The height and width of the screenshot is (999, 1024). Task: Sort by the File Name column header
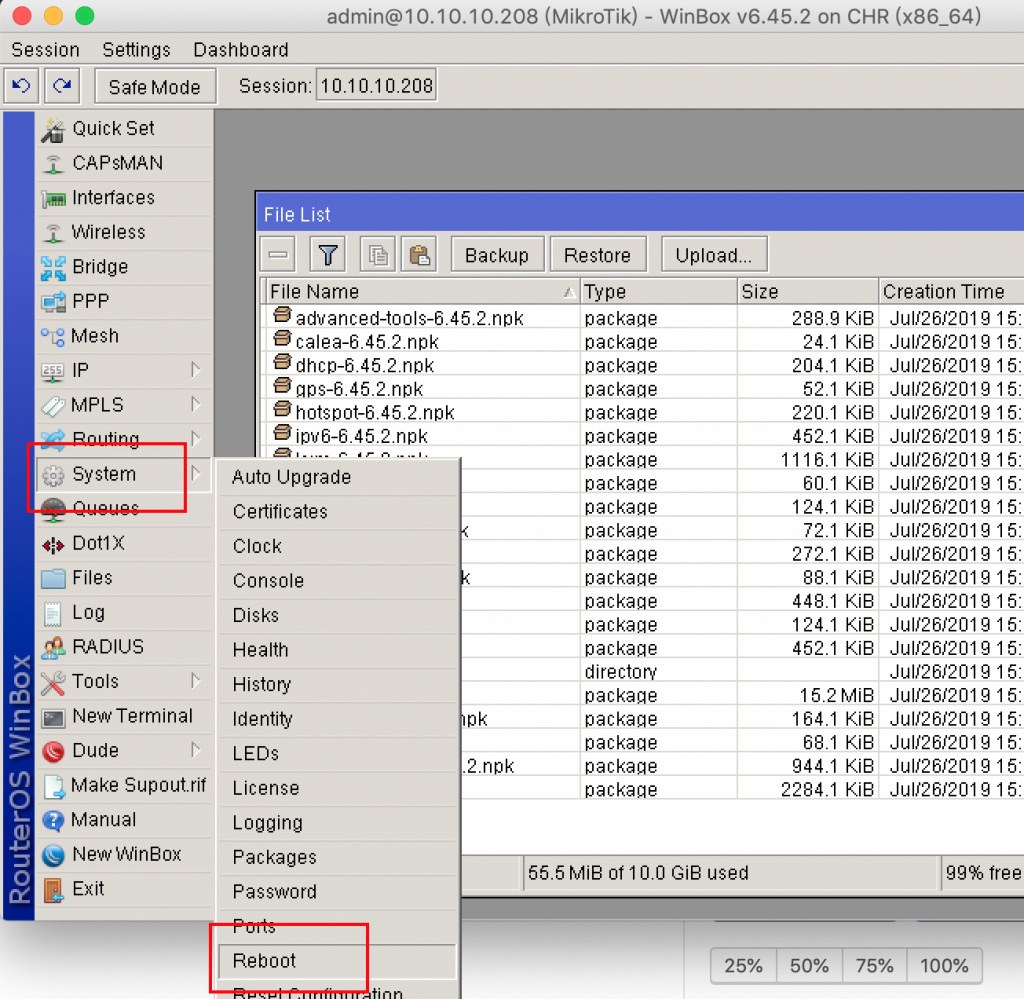[x=422, y=292]
